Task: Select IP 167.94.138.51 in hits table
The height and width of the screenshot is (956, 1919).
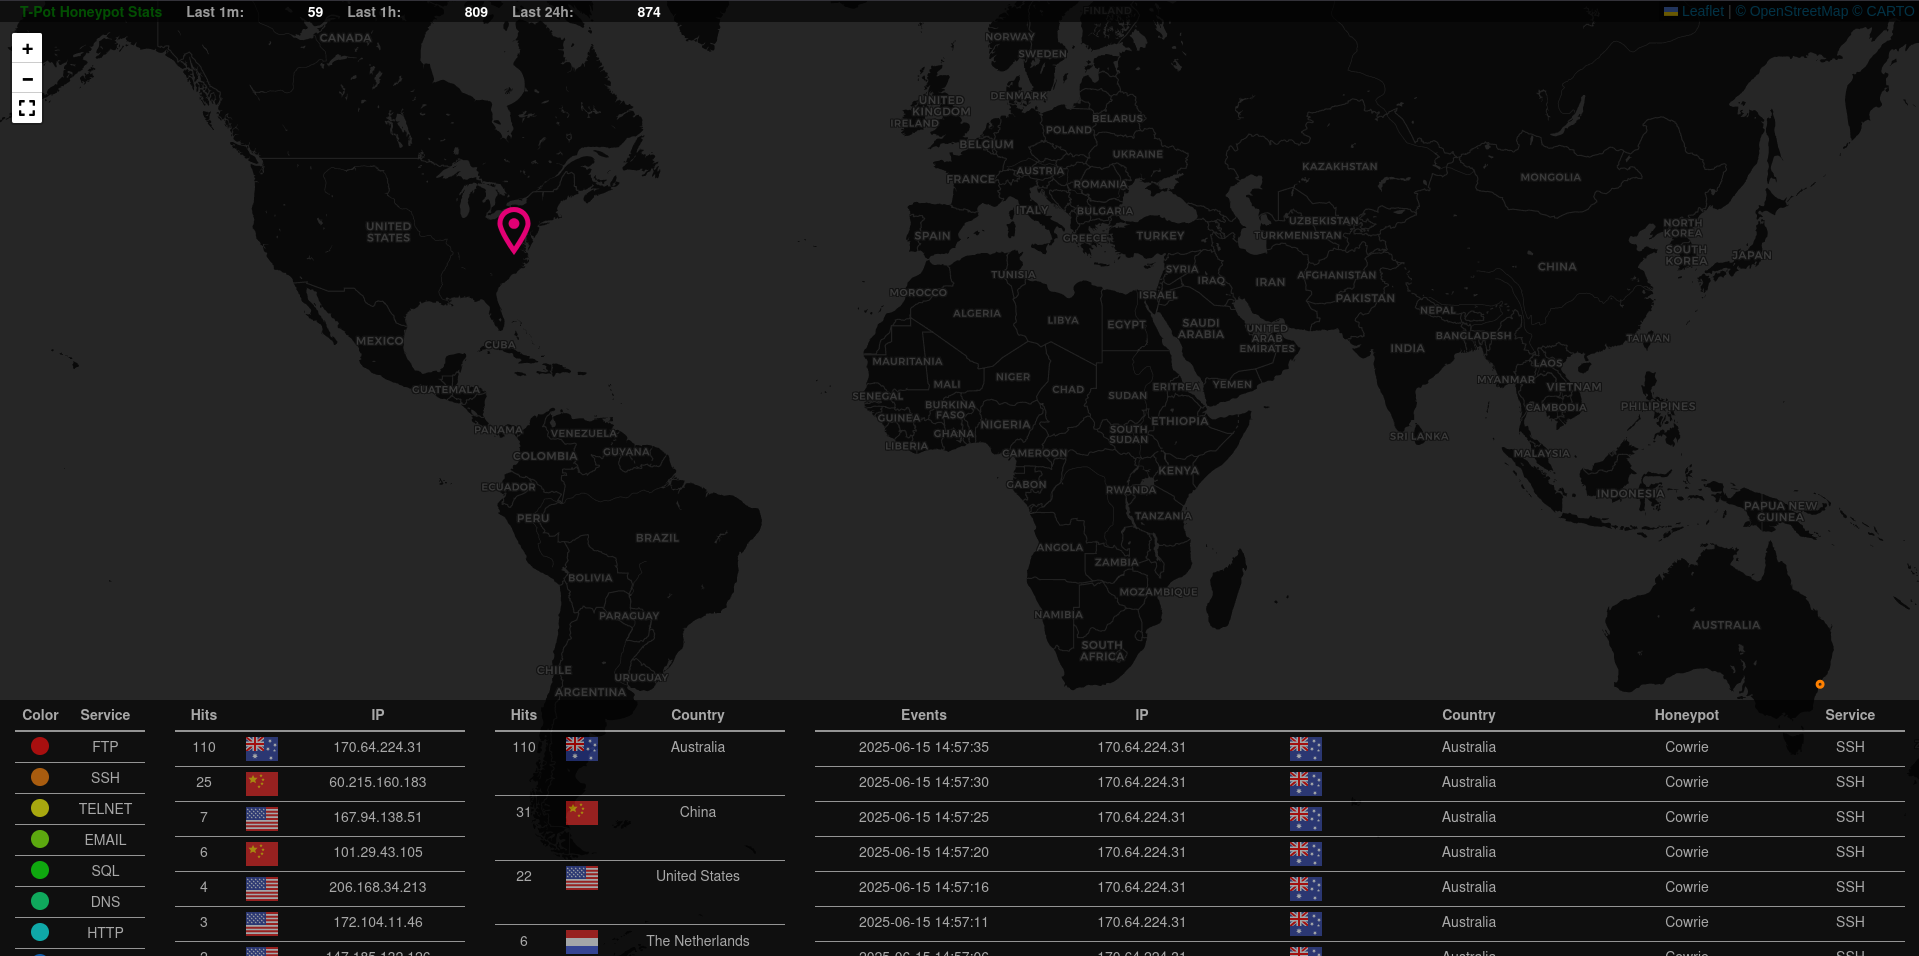Action: (377, 817)
